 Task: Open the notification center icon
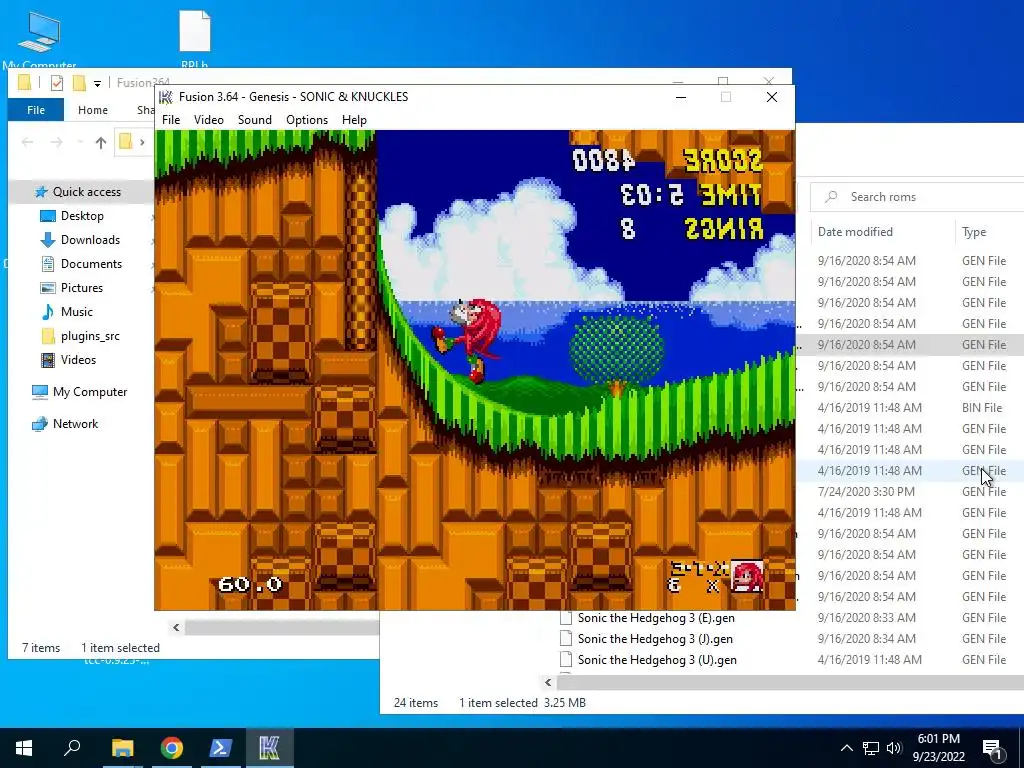pos(992,749)
